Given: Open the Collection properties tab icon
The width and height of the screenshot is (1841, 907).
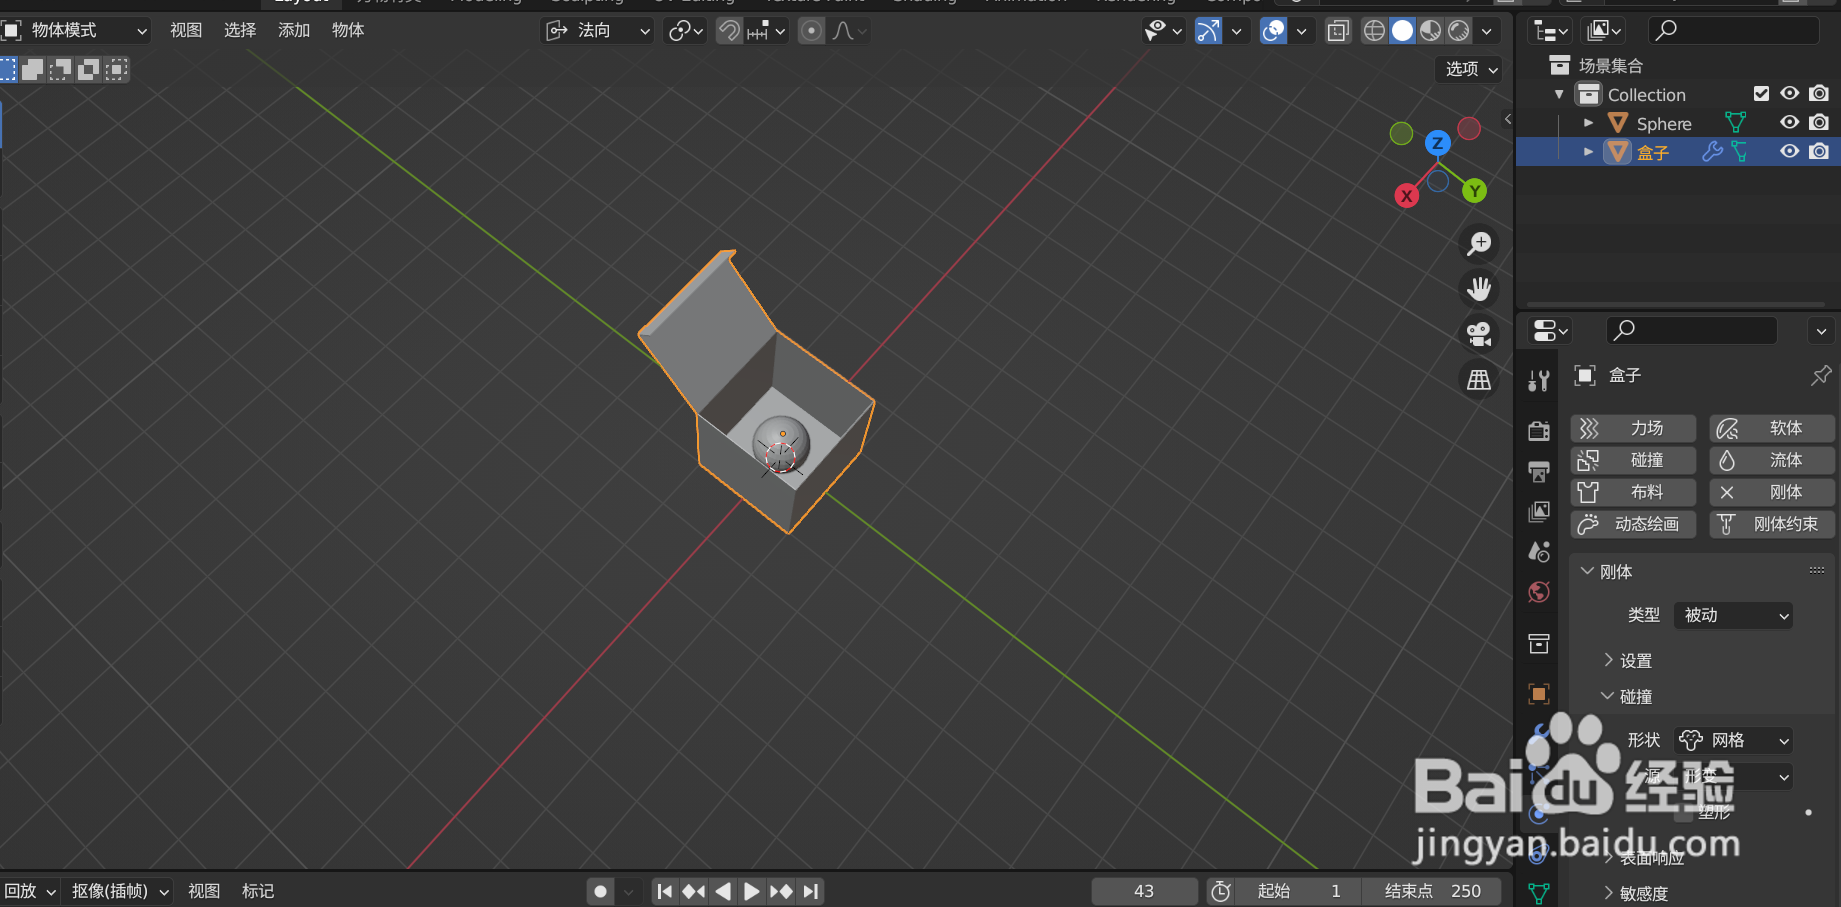Looking at the screenshot, I should (1539, 643).
